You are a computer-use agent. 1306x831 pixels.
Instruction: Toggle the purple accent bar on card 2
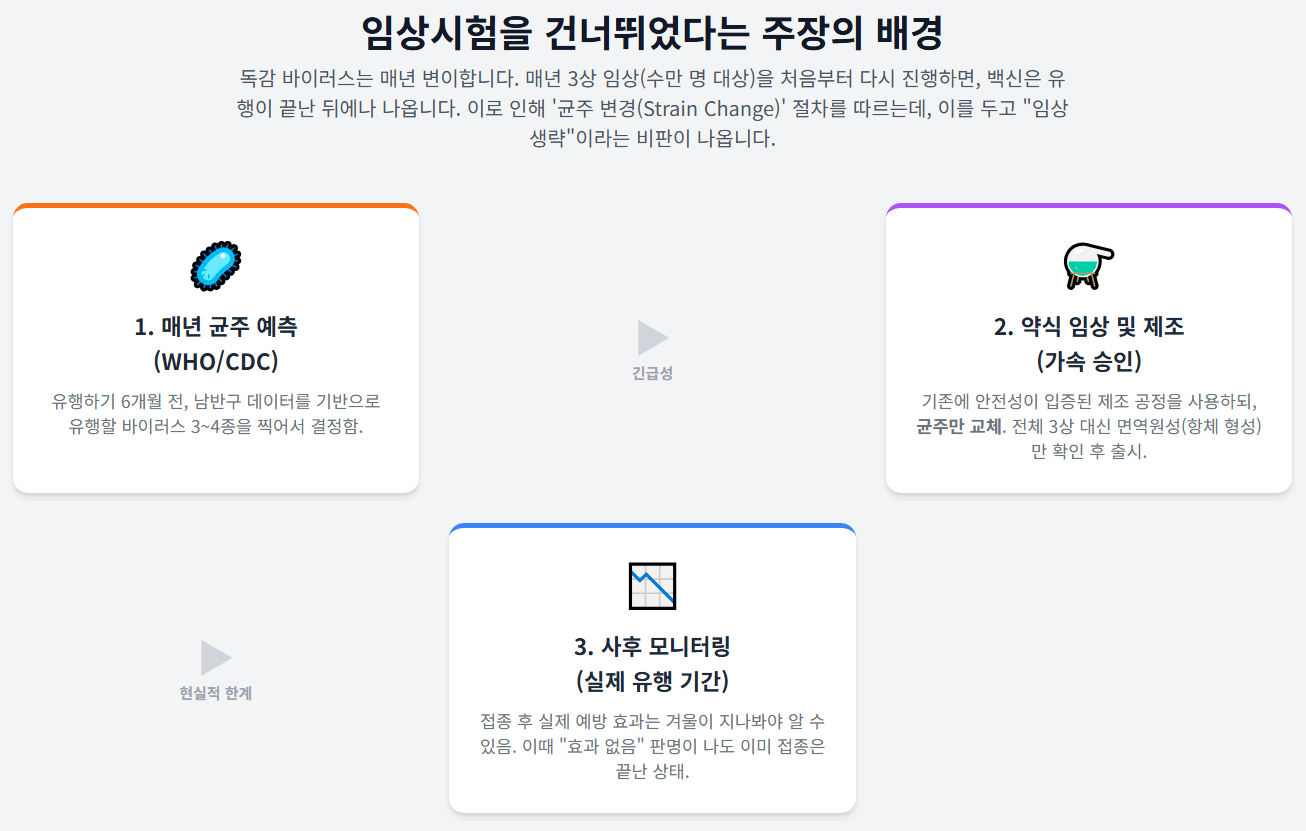coord(1088,207)
